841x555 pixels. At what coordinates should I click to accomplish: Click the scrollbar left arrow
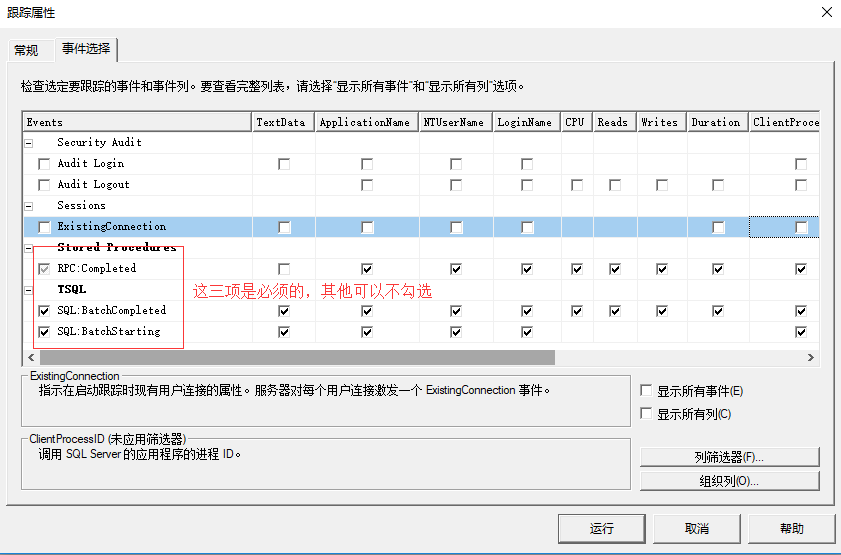[31, 358]
